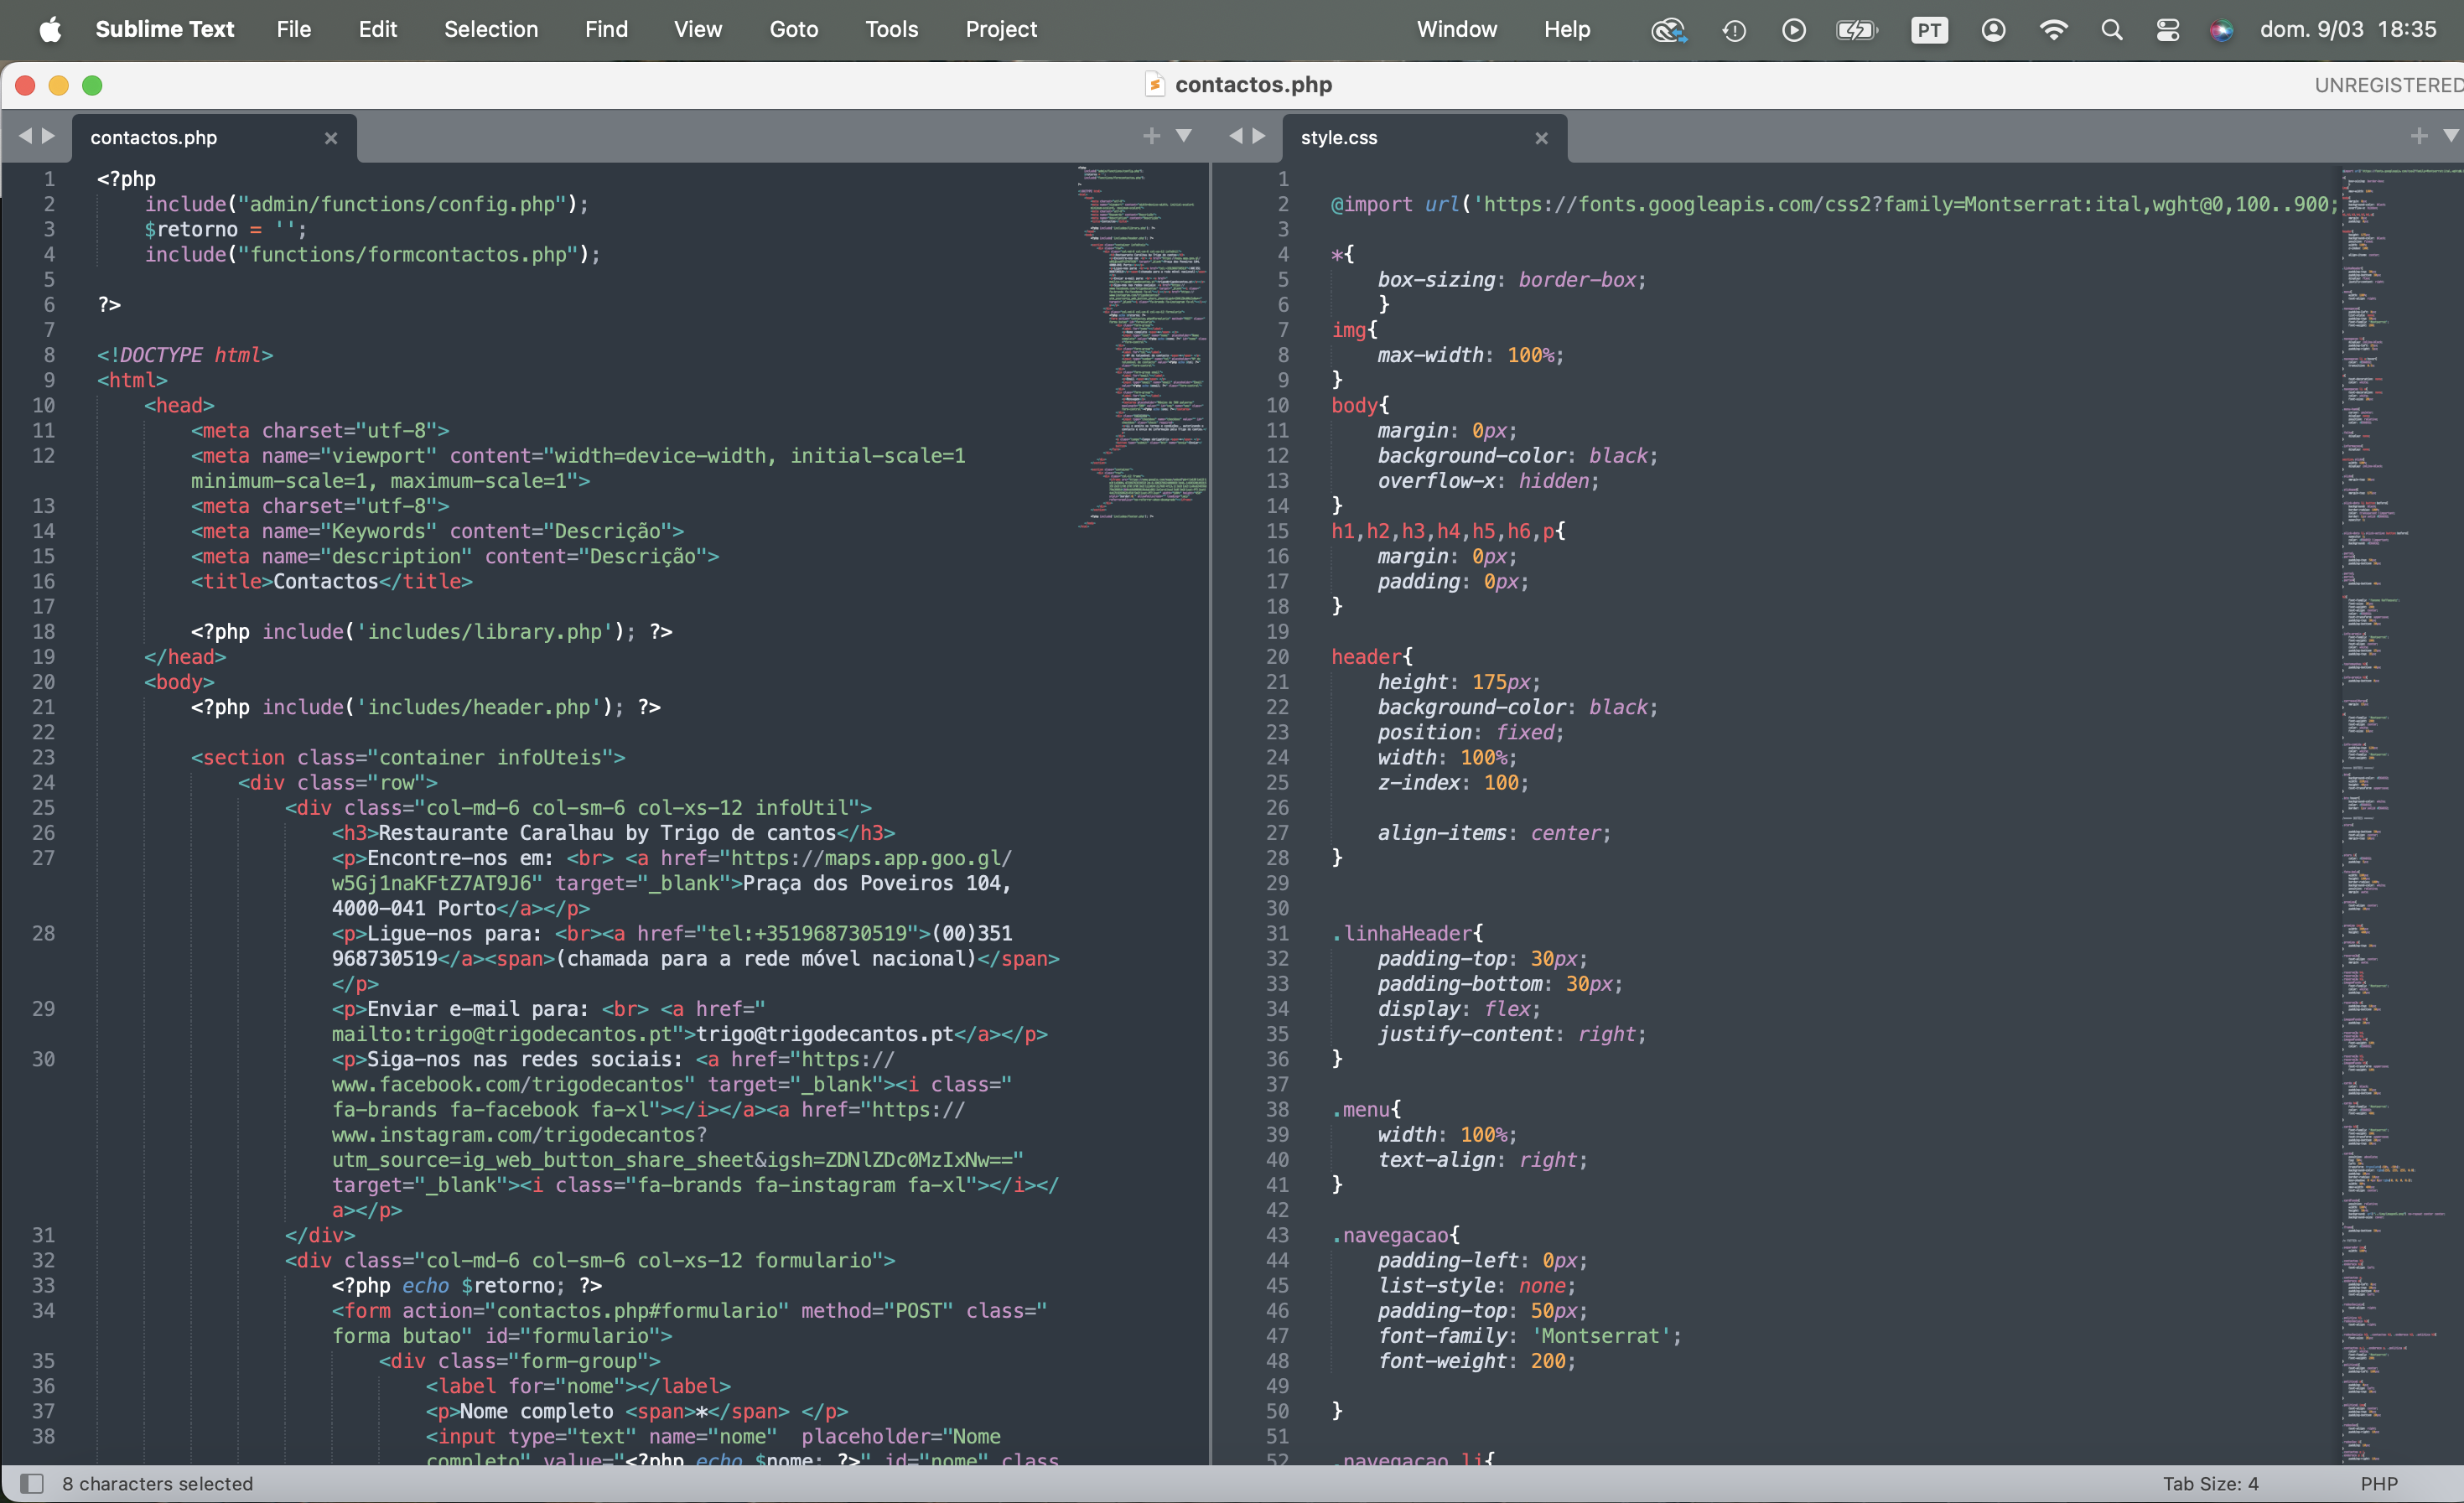Open the left pane tab list dropdown
Image resolution: width=2464 pixels, height=1503 pixels.
pyautogui.click(x=1184, y=136)
